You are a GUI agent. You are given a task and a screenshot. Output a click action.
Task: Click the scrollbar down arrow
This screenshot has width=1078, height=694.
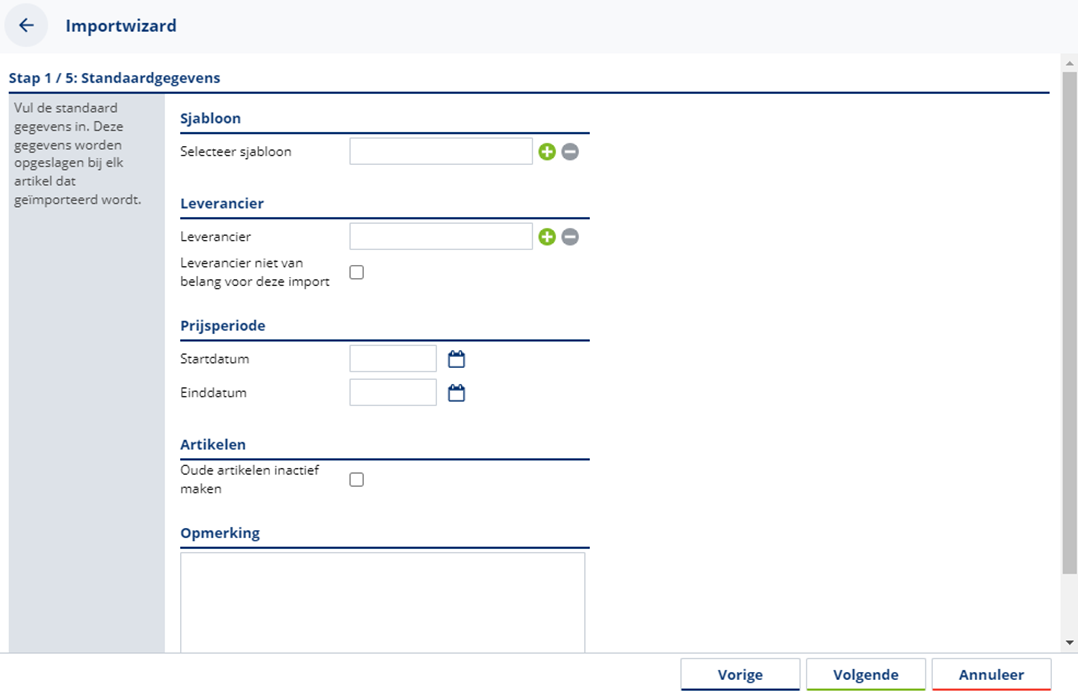1069,643
